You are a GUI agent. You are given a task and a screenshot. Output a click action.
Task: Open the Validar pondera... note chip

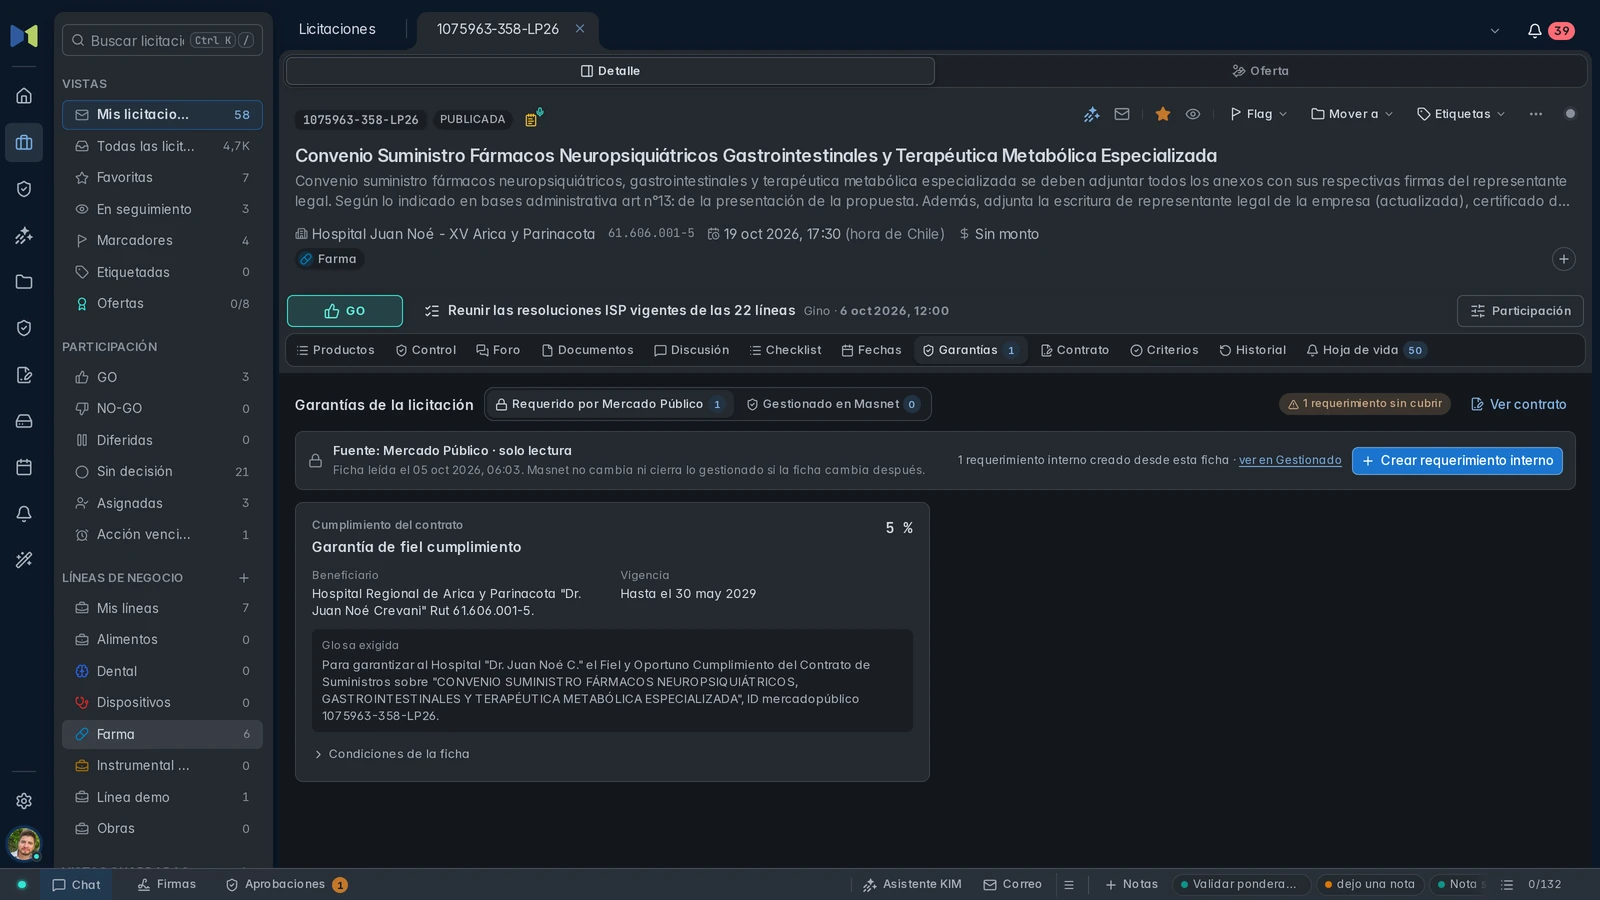1240,885
